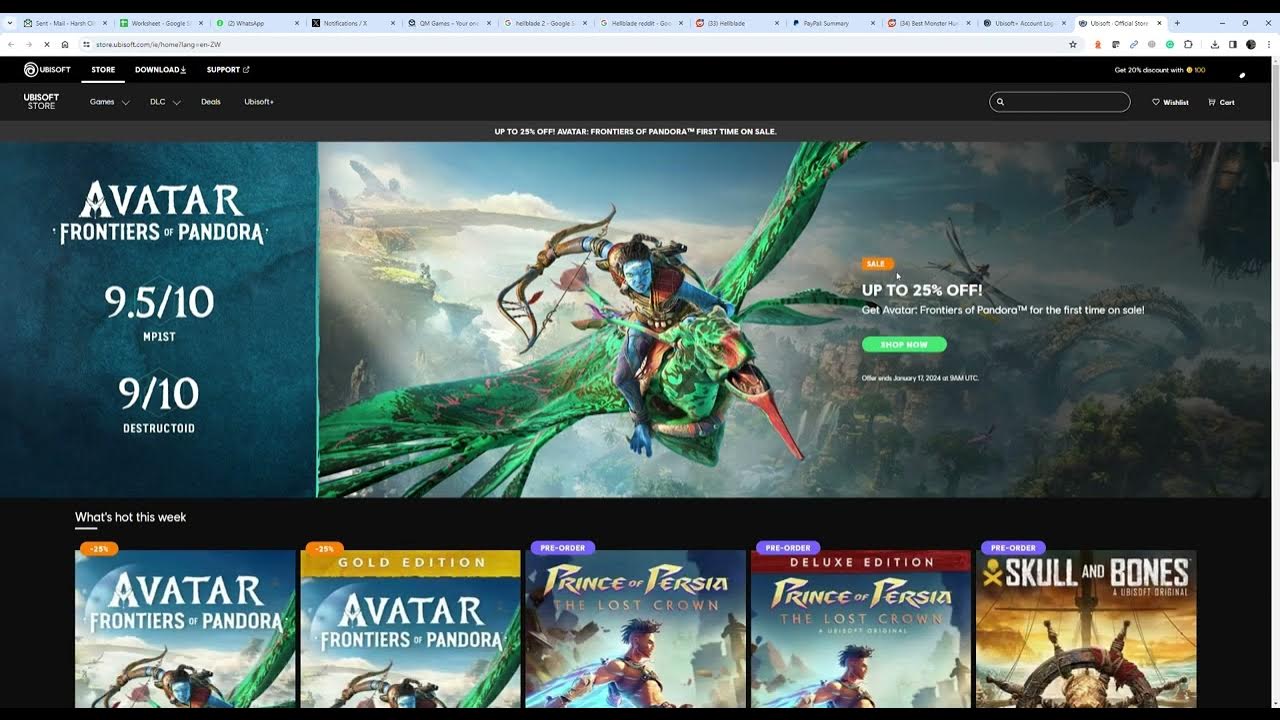
Task: Click the browser address bar URL
Action: point(158,44)
